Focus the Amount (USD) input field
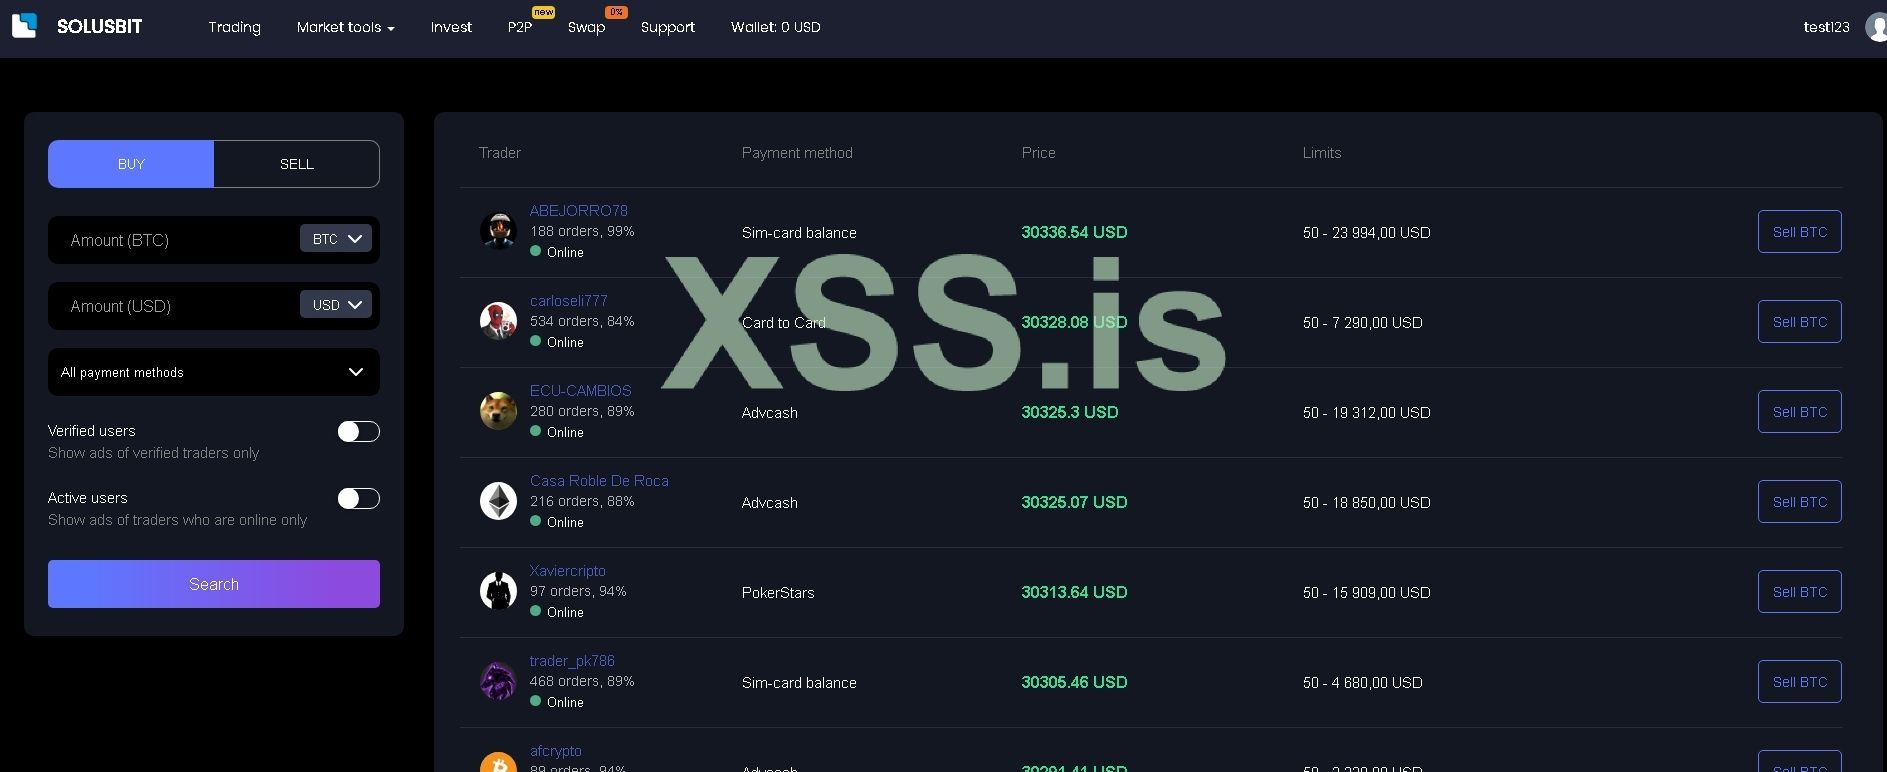The height and width of the screenshot is (772, 1887). (175, 306)
